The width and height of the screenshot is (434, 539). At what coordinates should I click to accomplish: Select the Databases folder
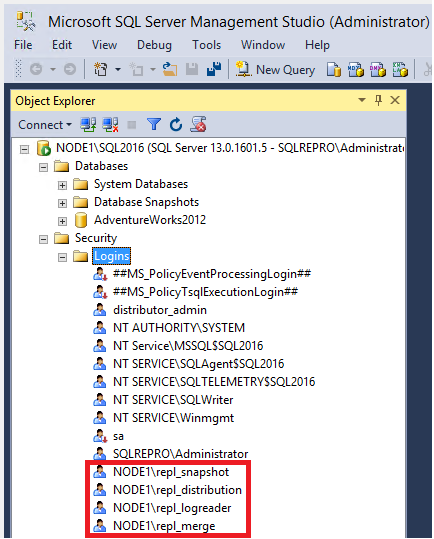point(101,166)
